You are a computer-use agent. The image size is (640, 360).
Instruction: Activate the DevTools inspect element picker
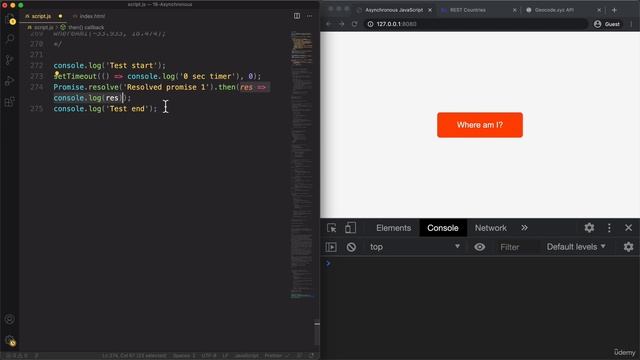coord(331,228)
